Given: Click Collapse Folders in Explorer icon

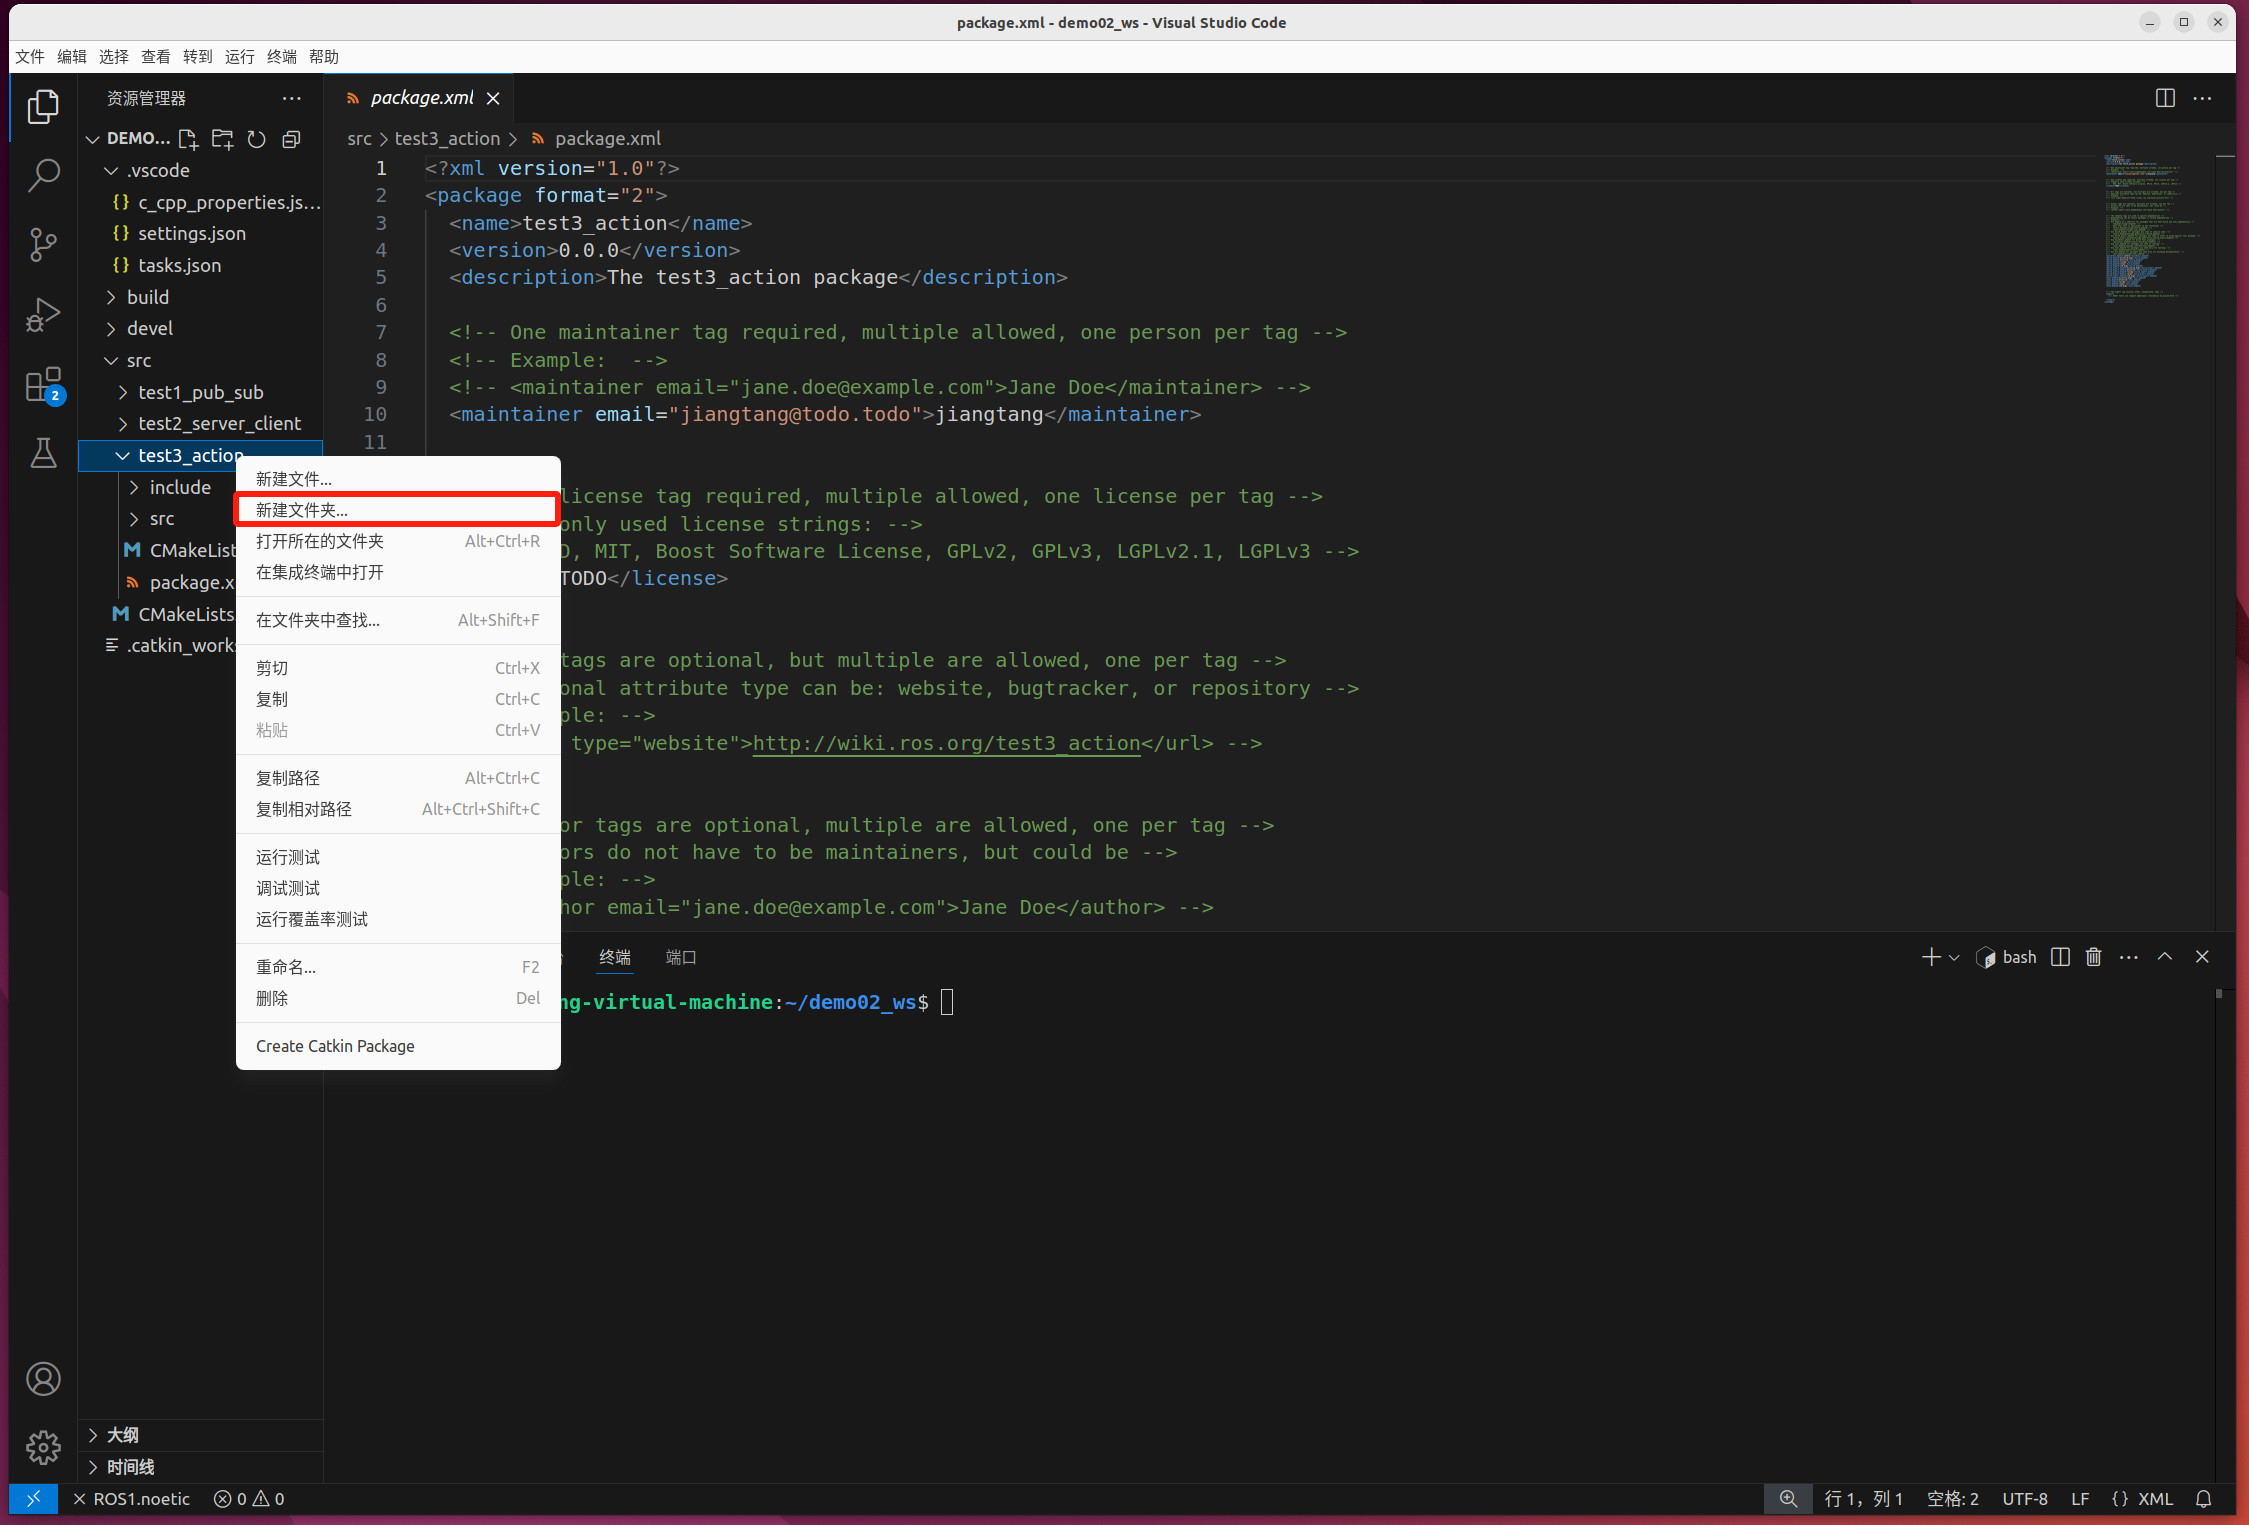Looking at the screenshot, I should [x=291, y=139].
